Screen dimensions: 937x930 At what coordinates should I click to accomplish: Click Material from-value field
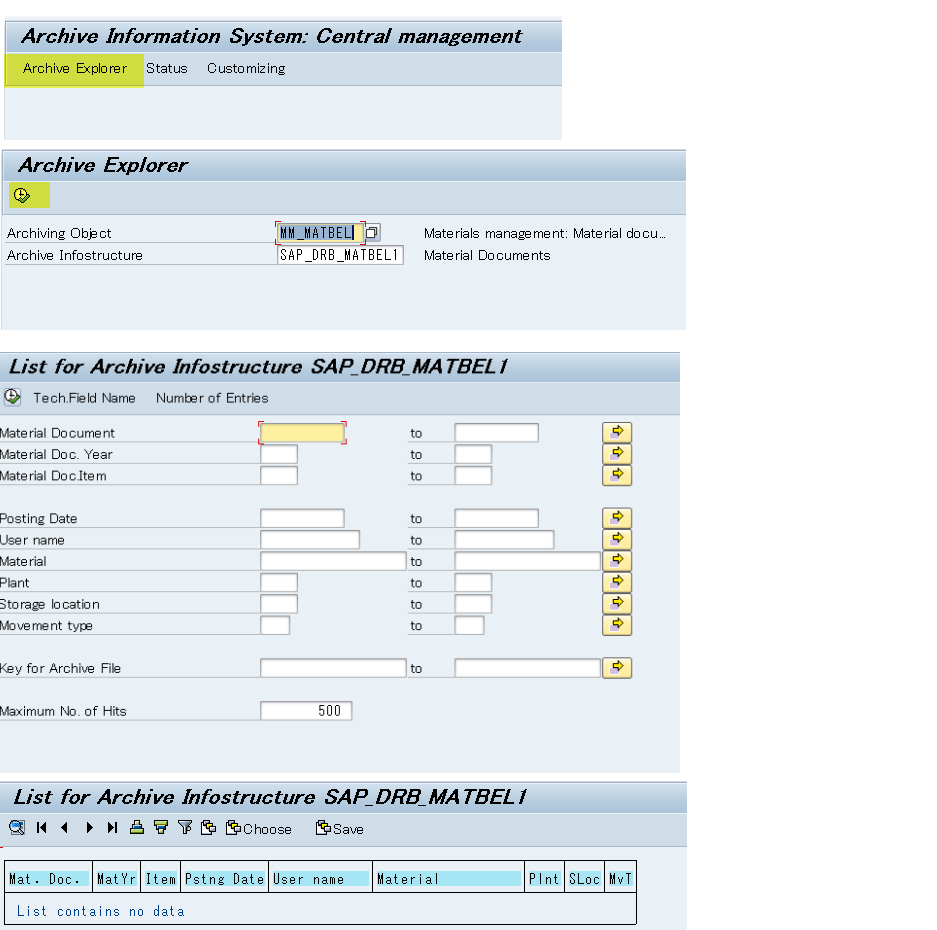pos(333,561)
